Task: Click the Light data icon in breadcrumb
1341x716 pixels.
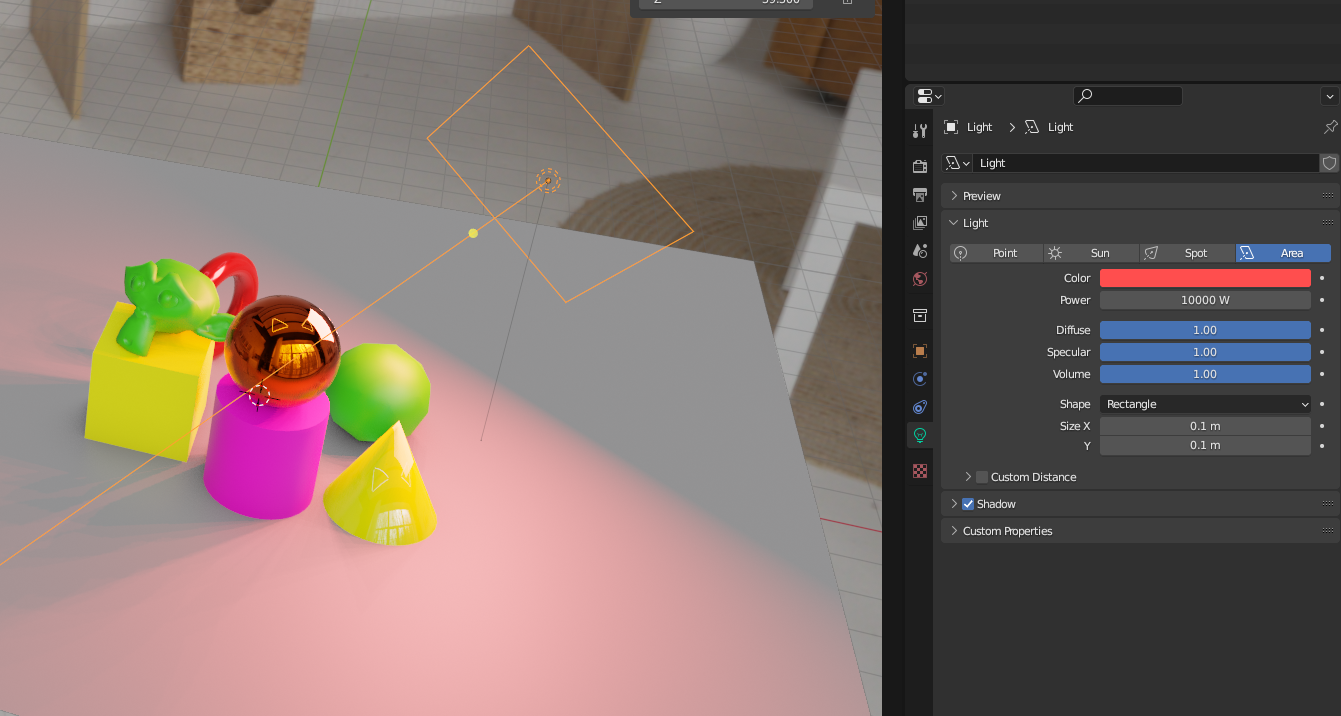Action: click(x=1032, y=127)
